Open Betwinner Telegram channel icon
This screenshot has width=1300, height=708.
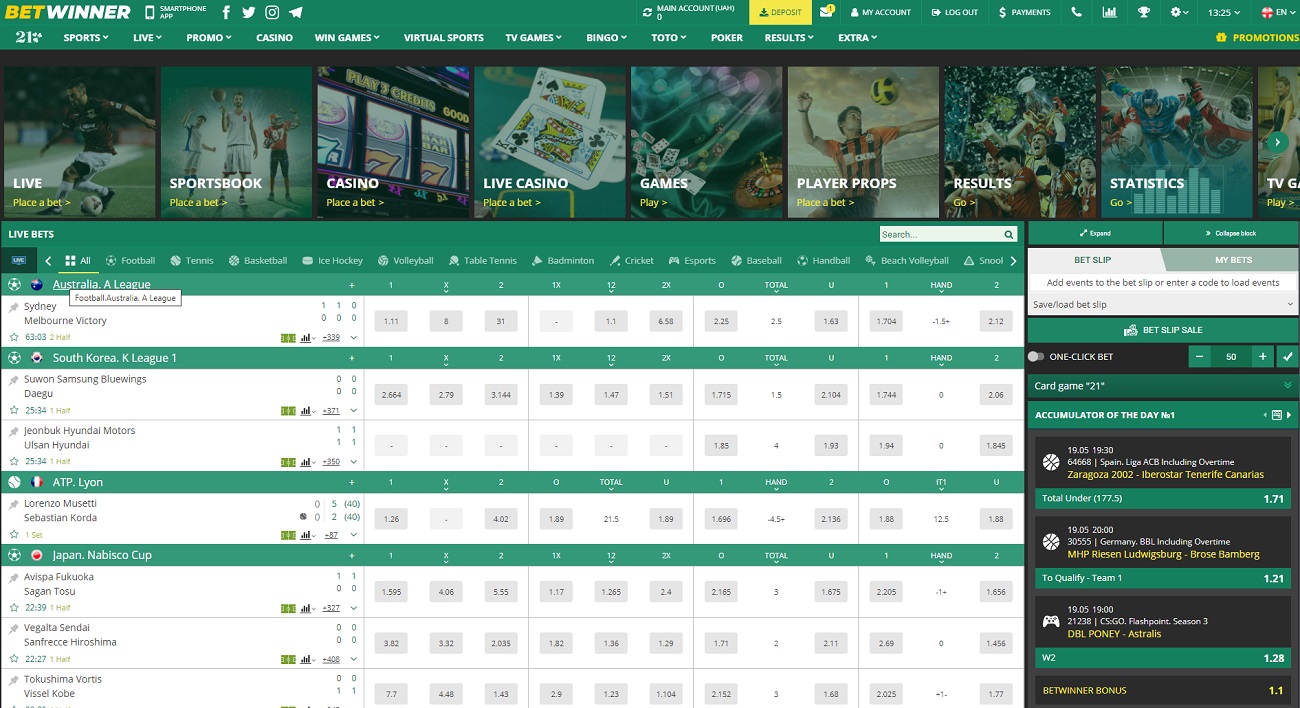[x=296, y=13]
